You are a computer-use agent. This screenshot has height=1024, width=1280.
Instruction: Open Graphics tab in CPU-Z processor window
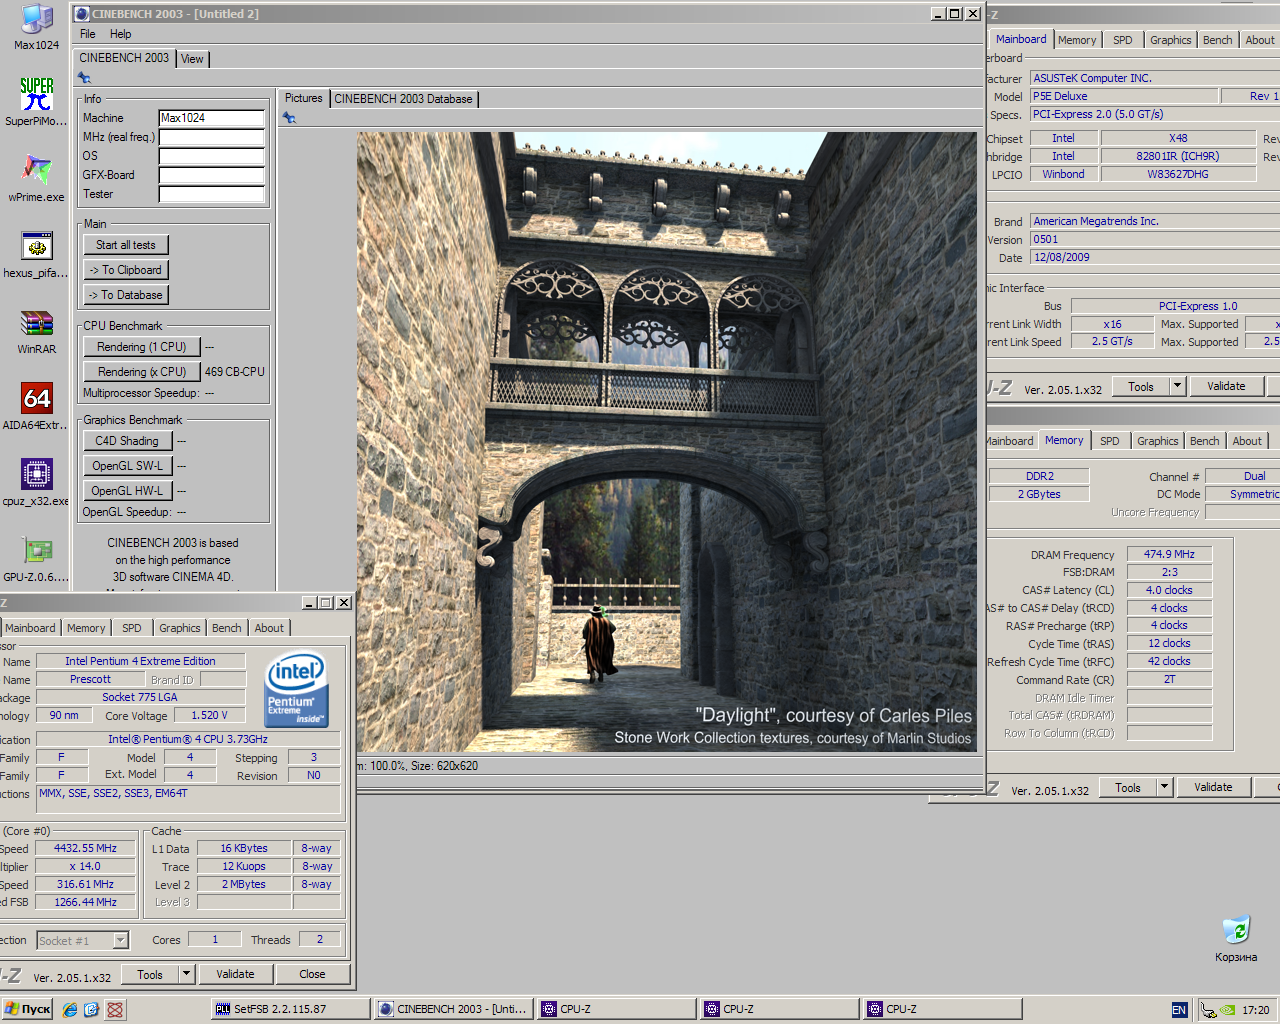(x=180, y=628)
